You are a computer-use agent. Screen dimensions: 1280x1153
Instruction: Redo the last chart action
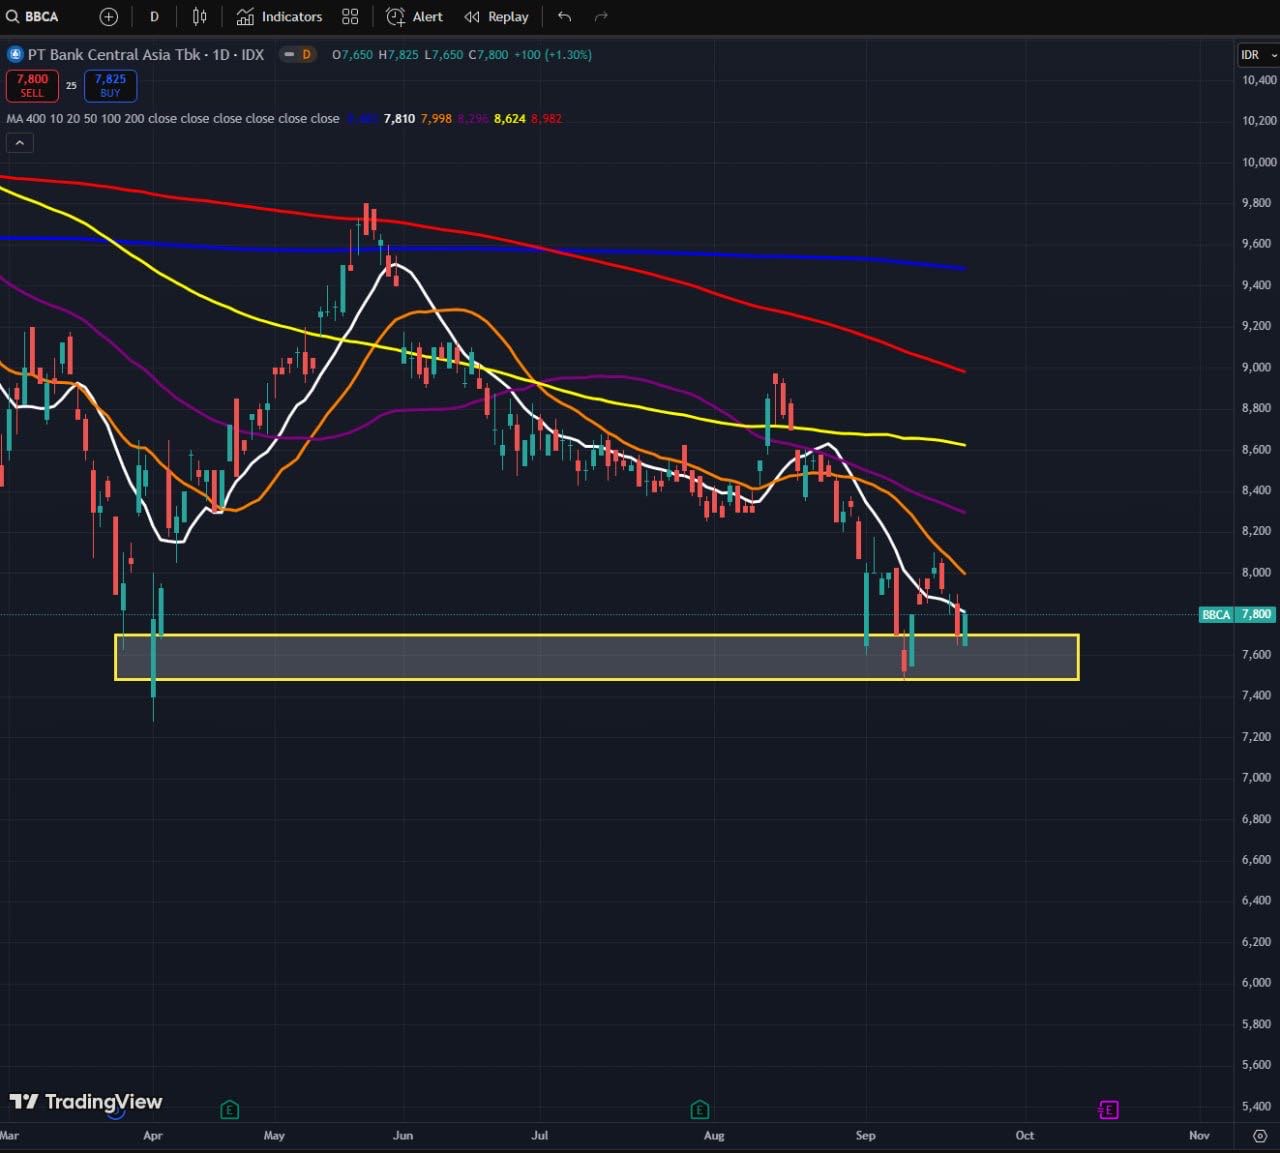601,17
